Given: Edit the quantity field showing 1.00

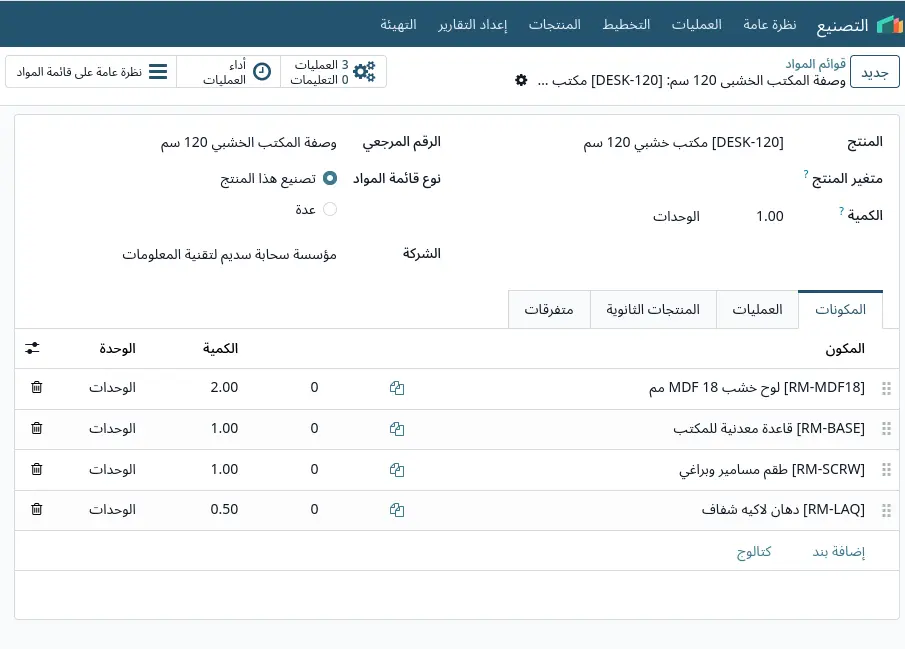Looking at the screenshot, I should (770, 216).
